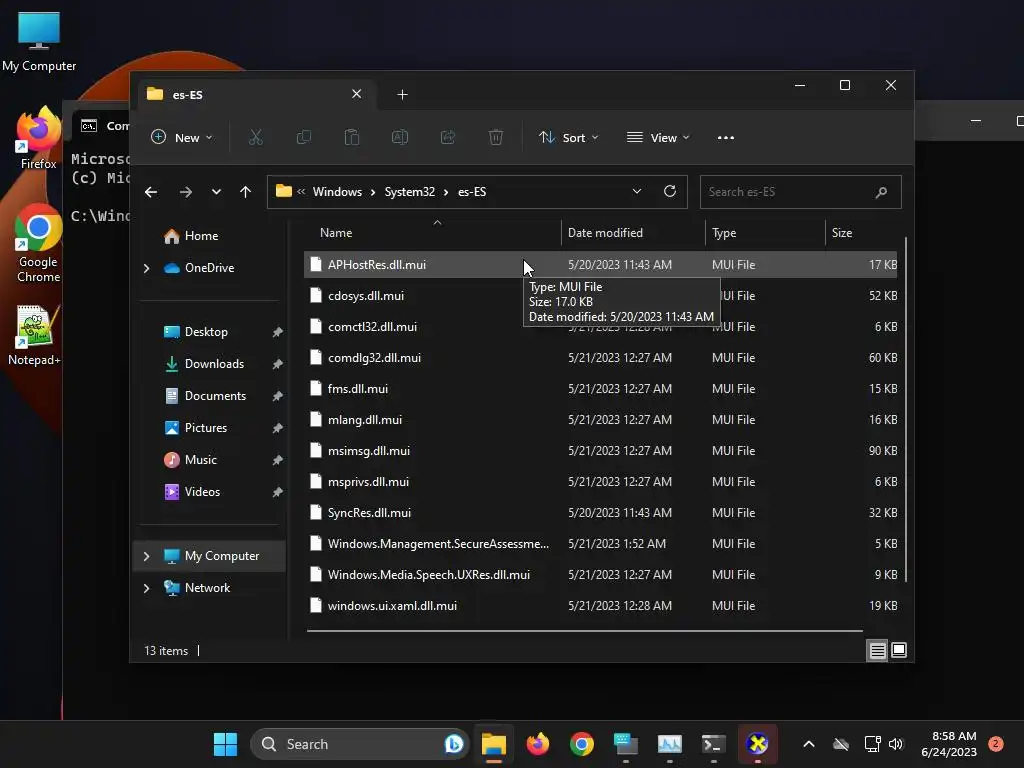Open the clock and date flyout

pos(949,744)
